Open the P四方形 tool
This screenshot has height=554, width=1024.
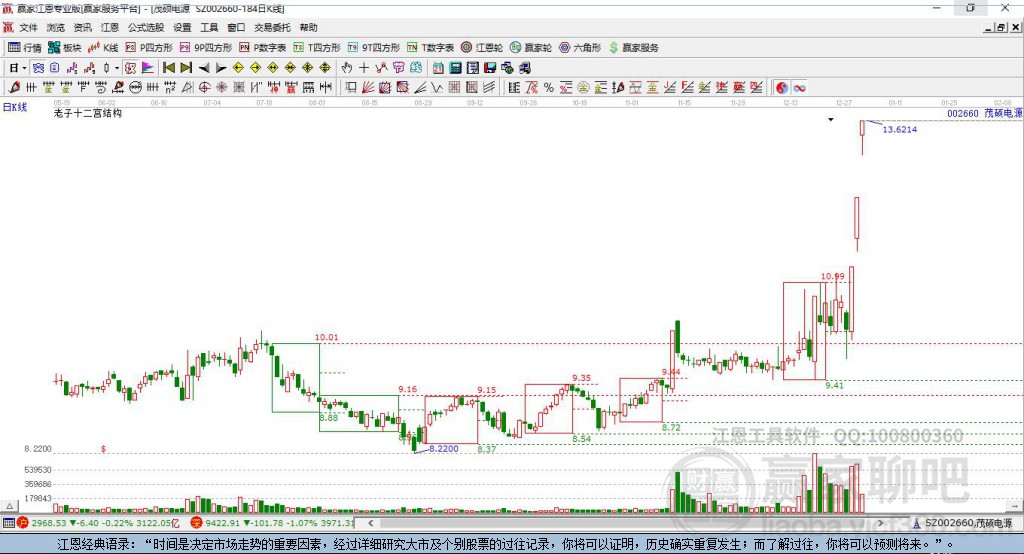[x=149, y=48]
